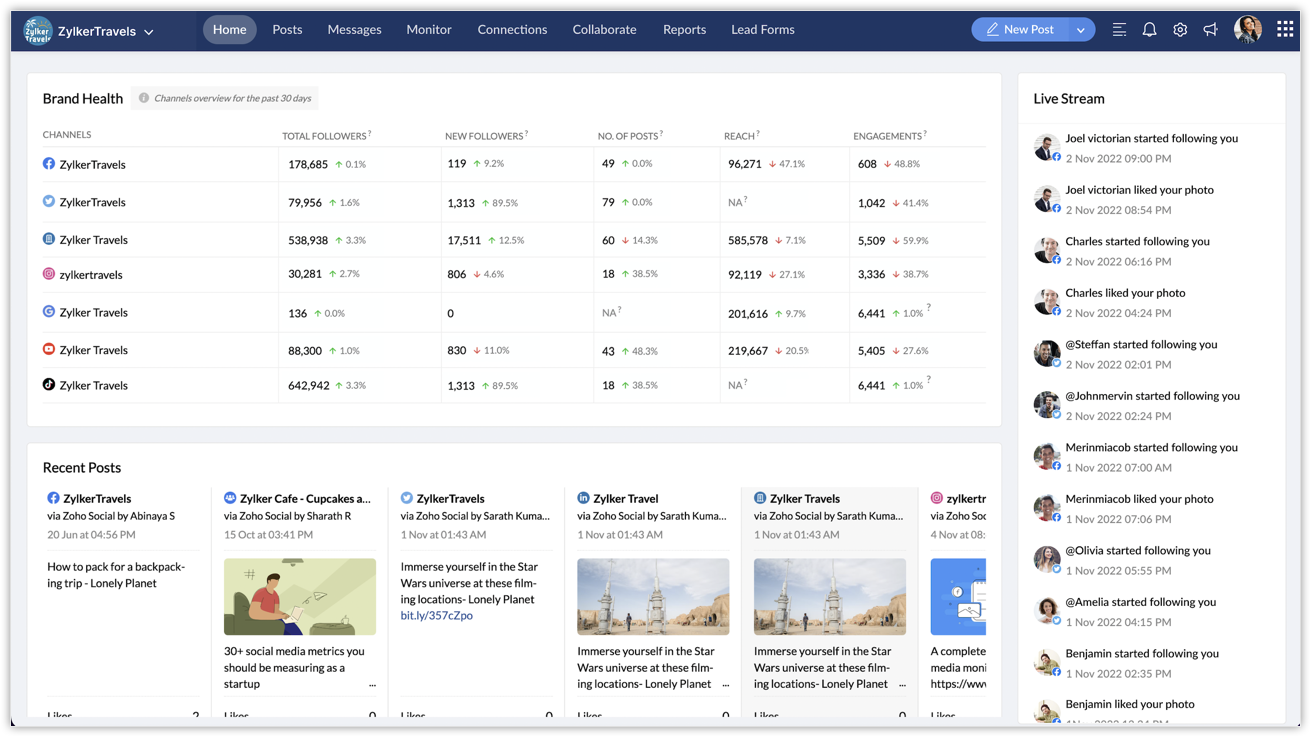Click the New Followers column header
1311x737 pixels.
(485, 135)
